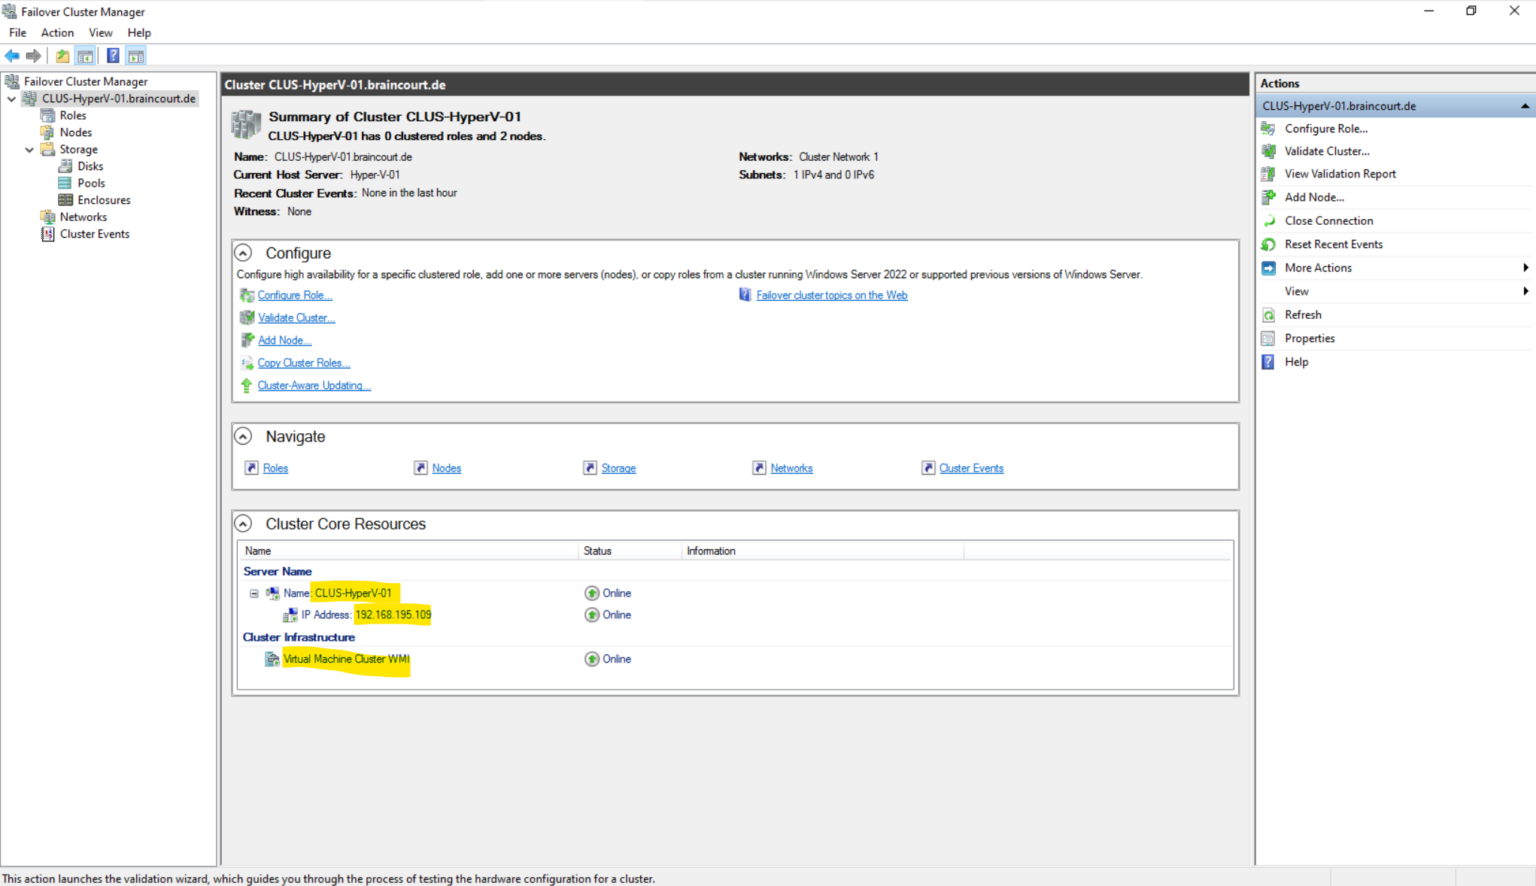Click the Forward arrow toolbar icon

[x=34, y=56]
